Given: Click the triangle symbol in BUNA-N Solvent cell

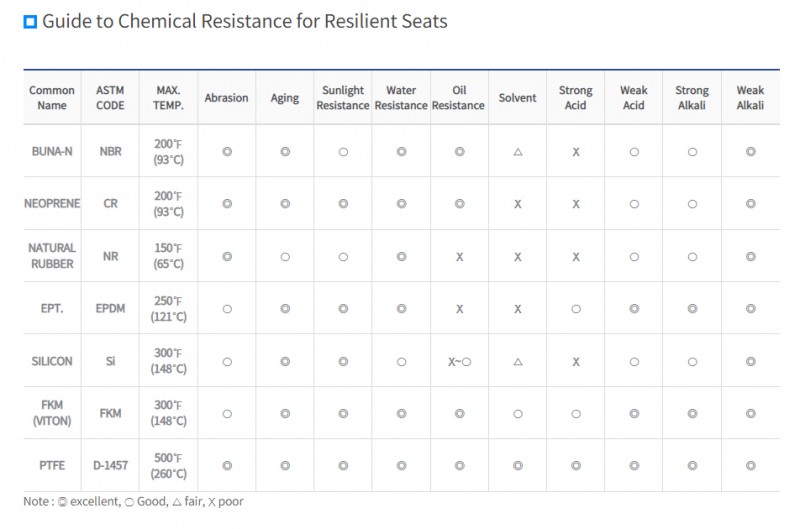Looking at the screenshot, I should (518, 152).
